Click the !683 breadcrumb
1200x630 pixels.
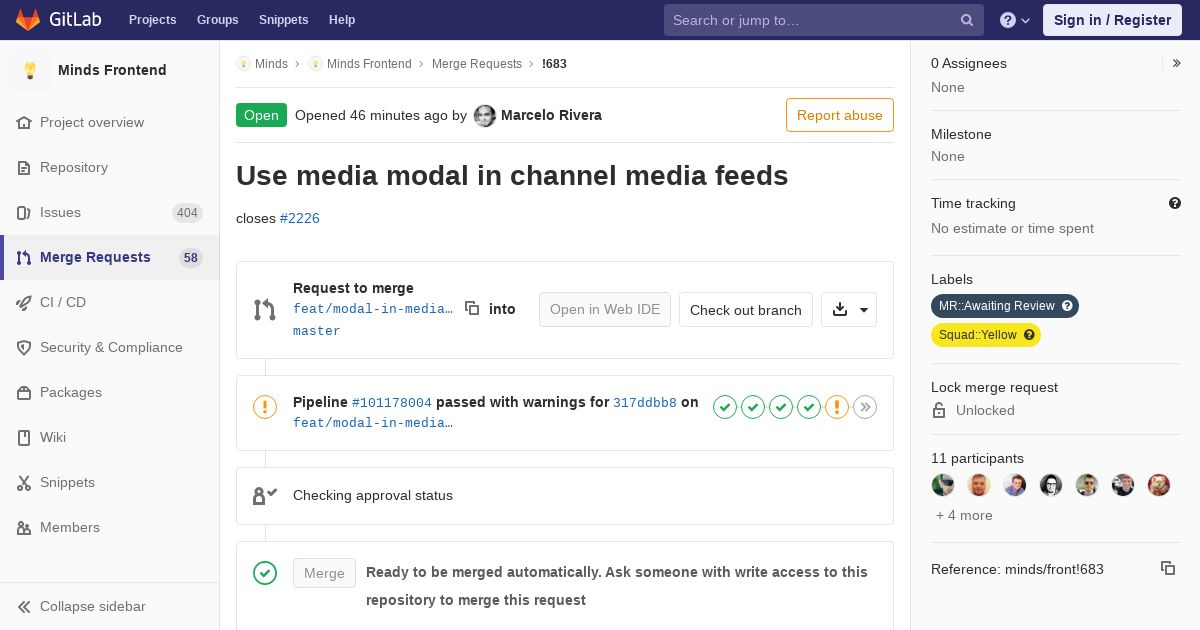554,64
